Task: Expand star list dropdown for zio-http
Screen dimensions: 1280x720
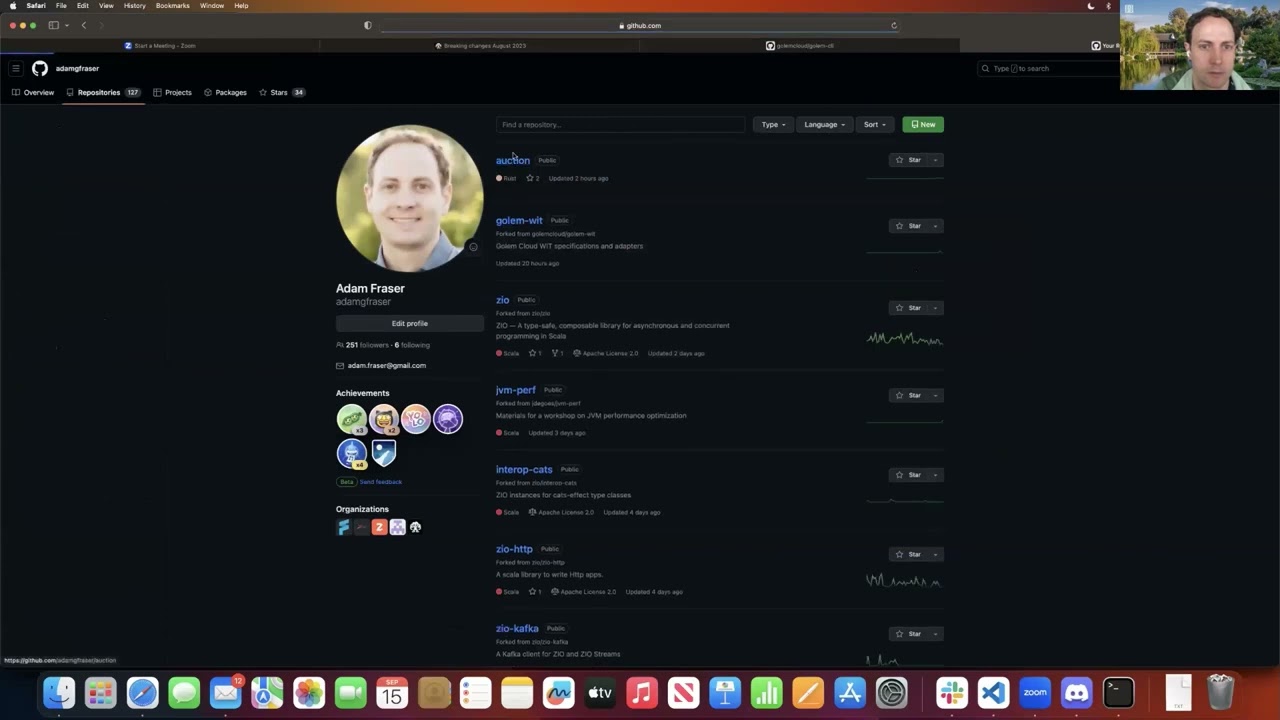Action: click(936, 554)
